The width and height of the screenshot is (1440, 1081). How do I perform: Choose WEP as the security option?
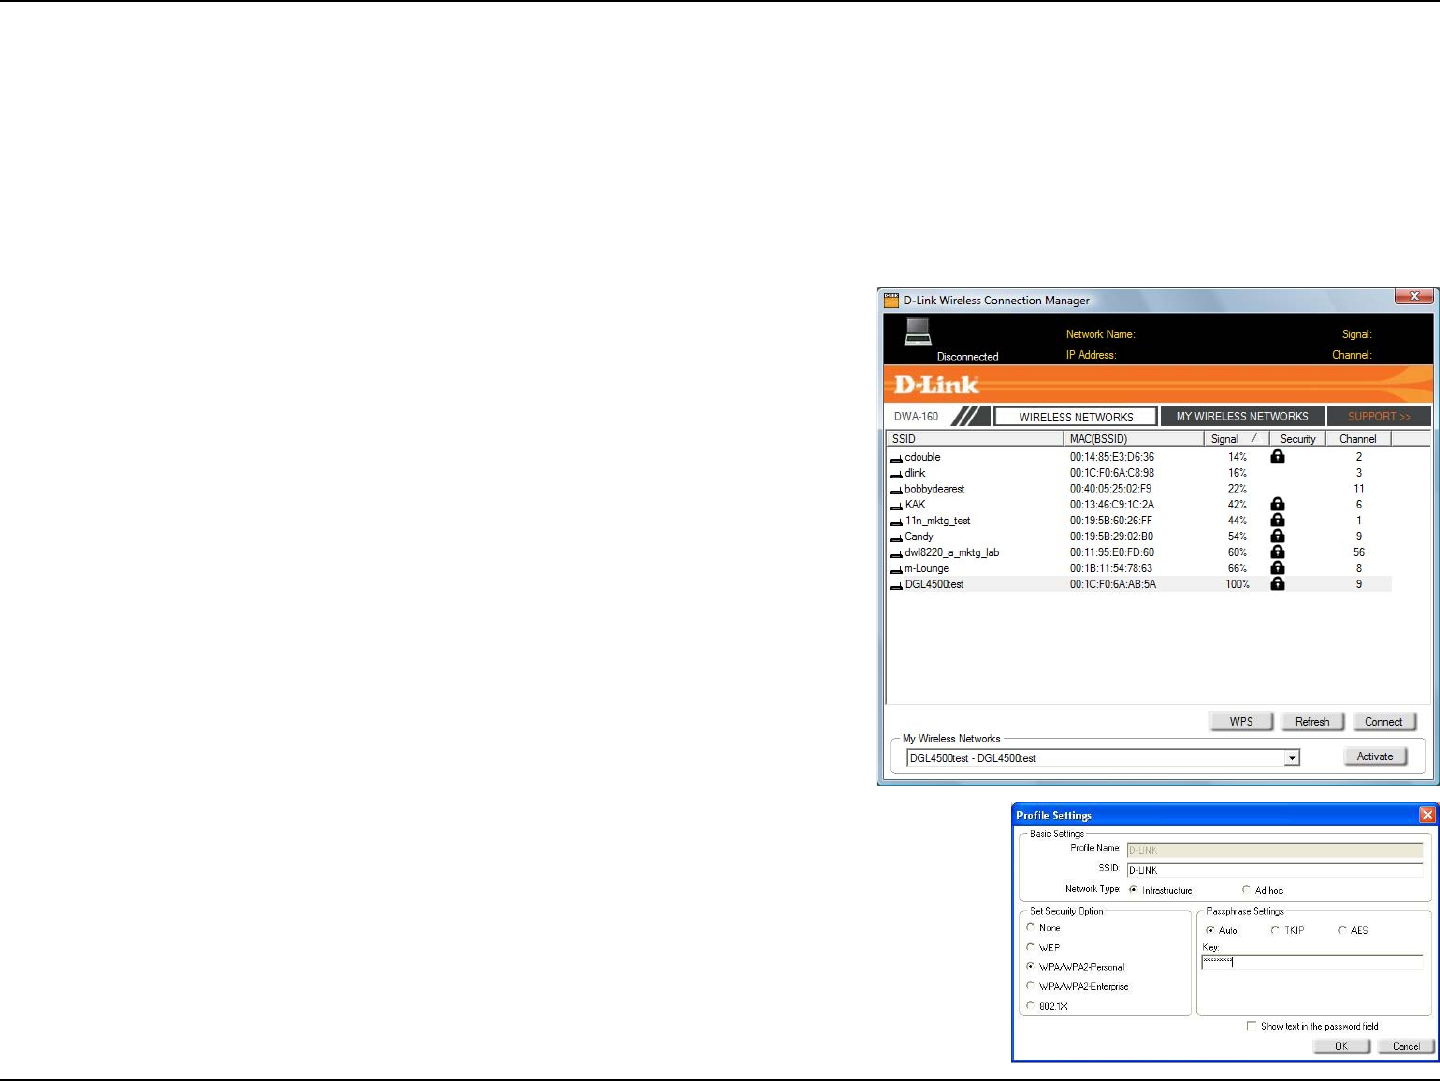tap(1030, 947)
